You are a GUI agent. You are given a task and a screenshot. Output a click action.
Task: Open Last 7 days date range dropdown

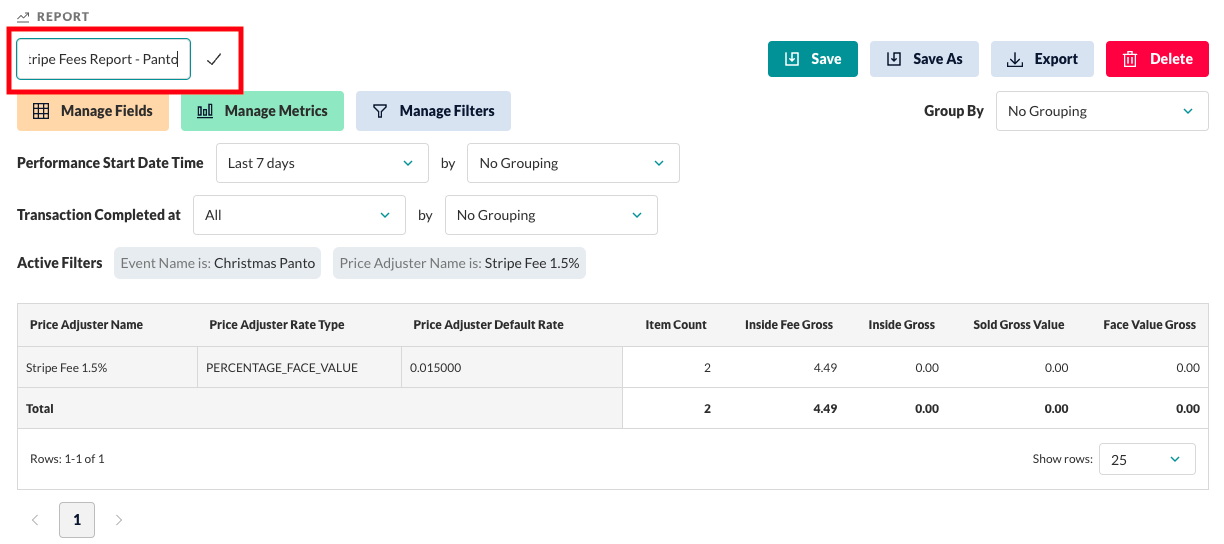tap(322, 163)
